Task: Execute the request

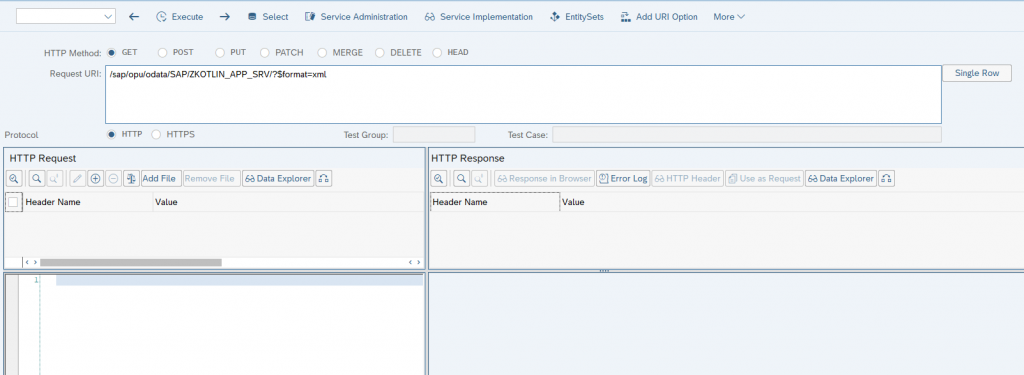Action: (180, 16)
